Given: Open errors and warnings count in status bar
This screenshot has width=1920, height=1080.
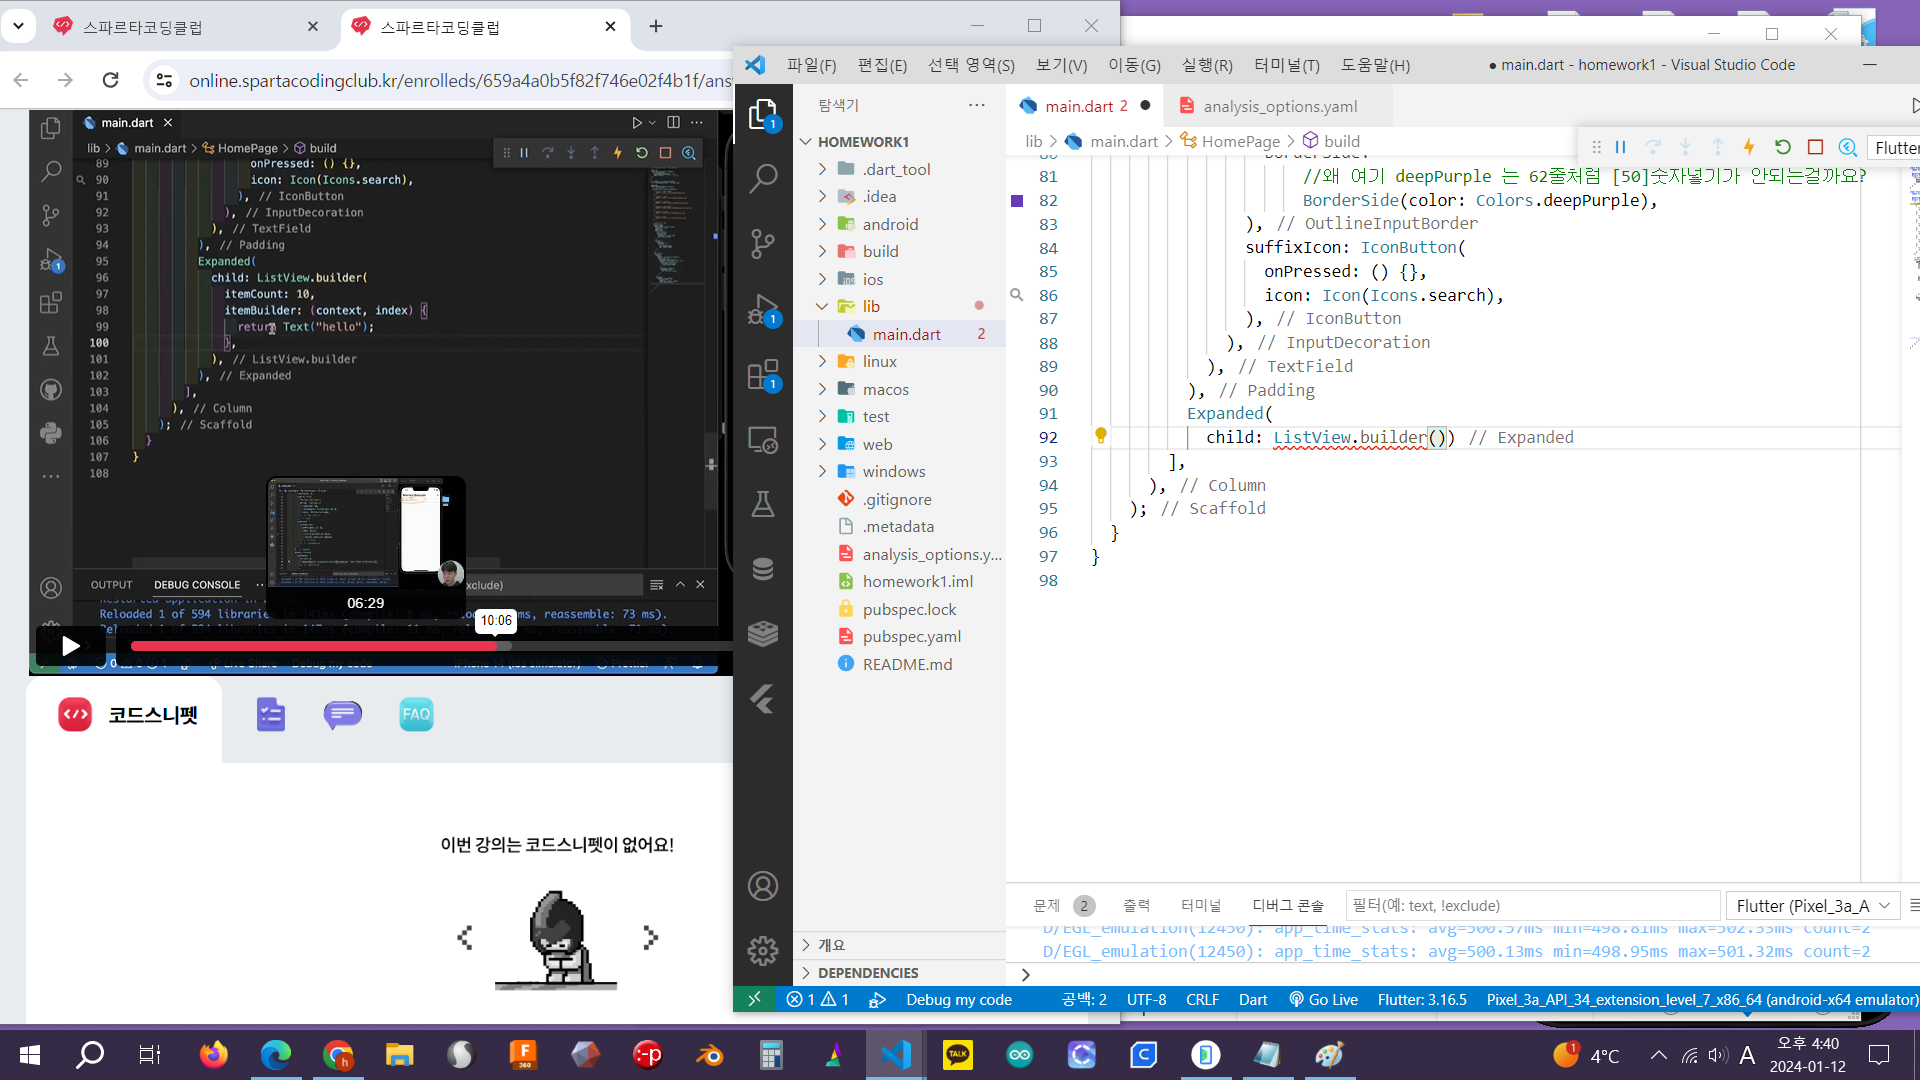Looking at the screenshot, I should point(818,999).
